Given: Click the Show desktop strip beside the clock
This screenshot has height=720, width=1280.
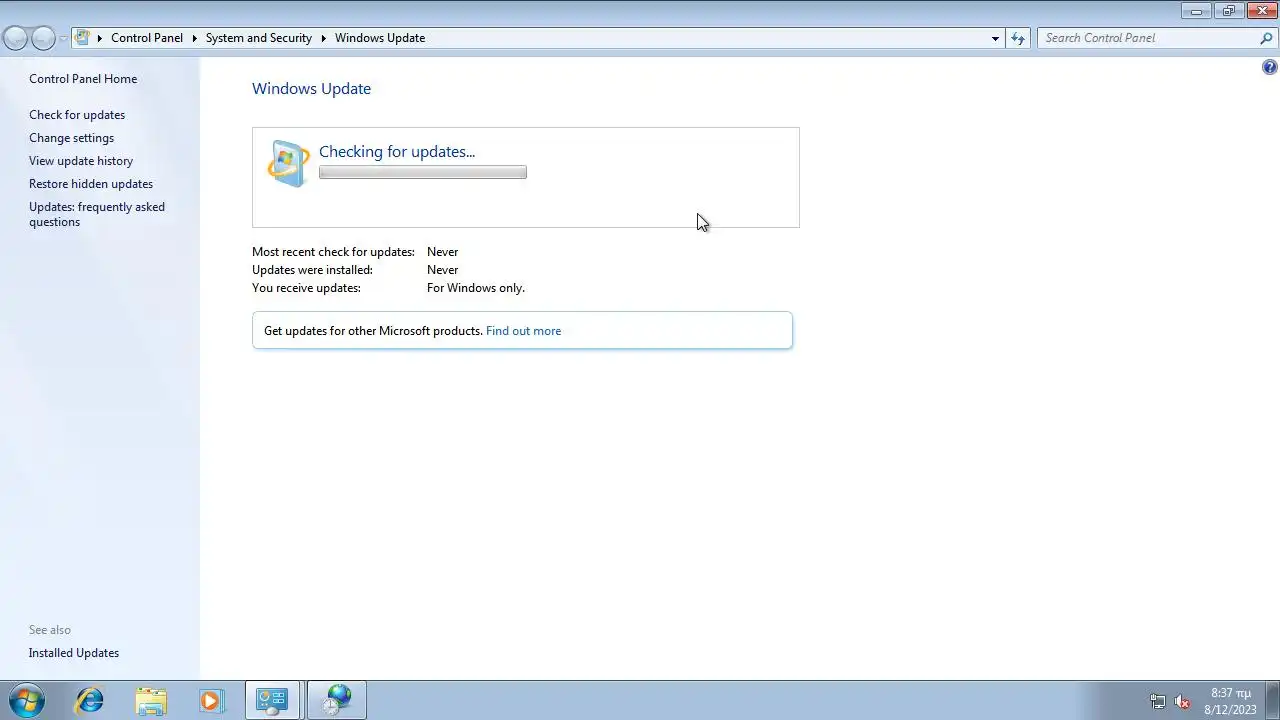Looking at the screenshot, I should 1273,700.
